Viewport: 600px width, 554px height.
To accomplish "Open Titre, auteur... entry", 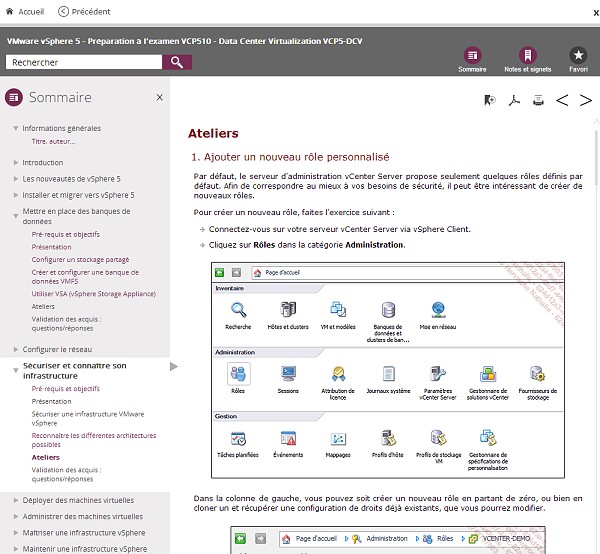I will pos(53,142).
